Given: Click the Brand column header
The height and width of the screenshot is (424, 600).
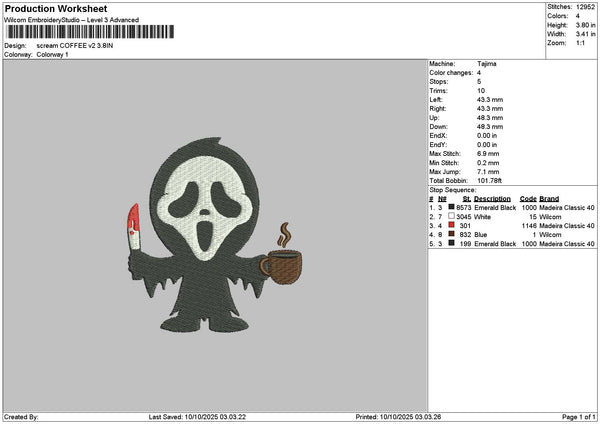Looking at the screenshot, I should (549, 199).
